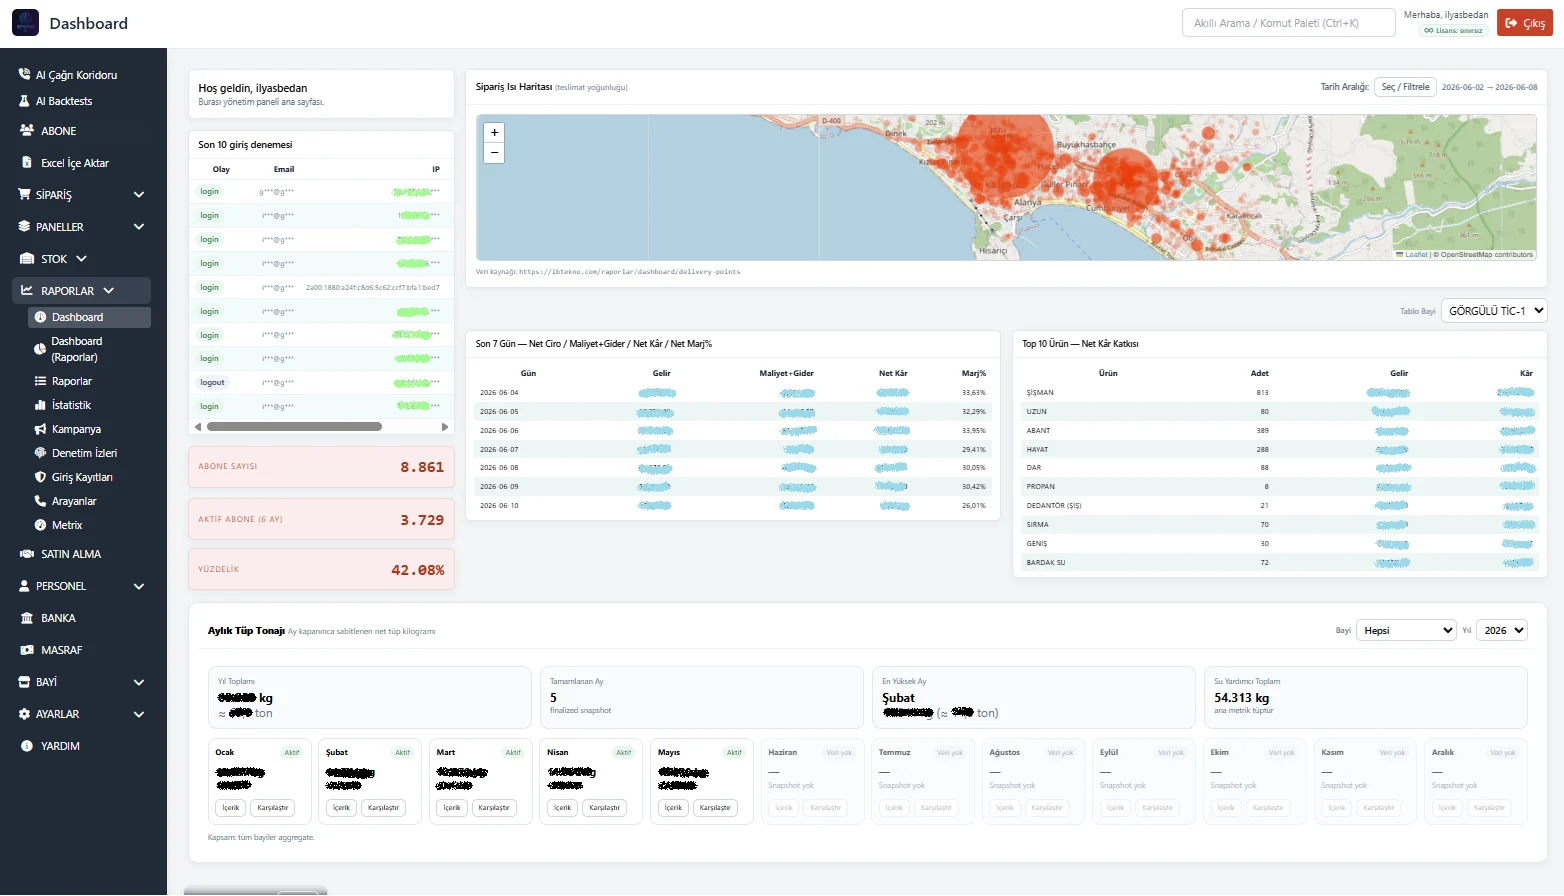The height and width of the screenshot is (896, 1564).
Task: Click the Arayanlar phone icon
Action: [41, 501]
